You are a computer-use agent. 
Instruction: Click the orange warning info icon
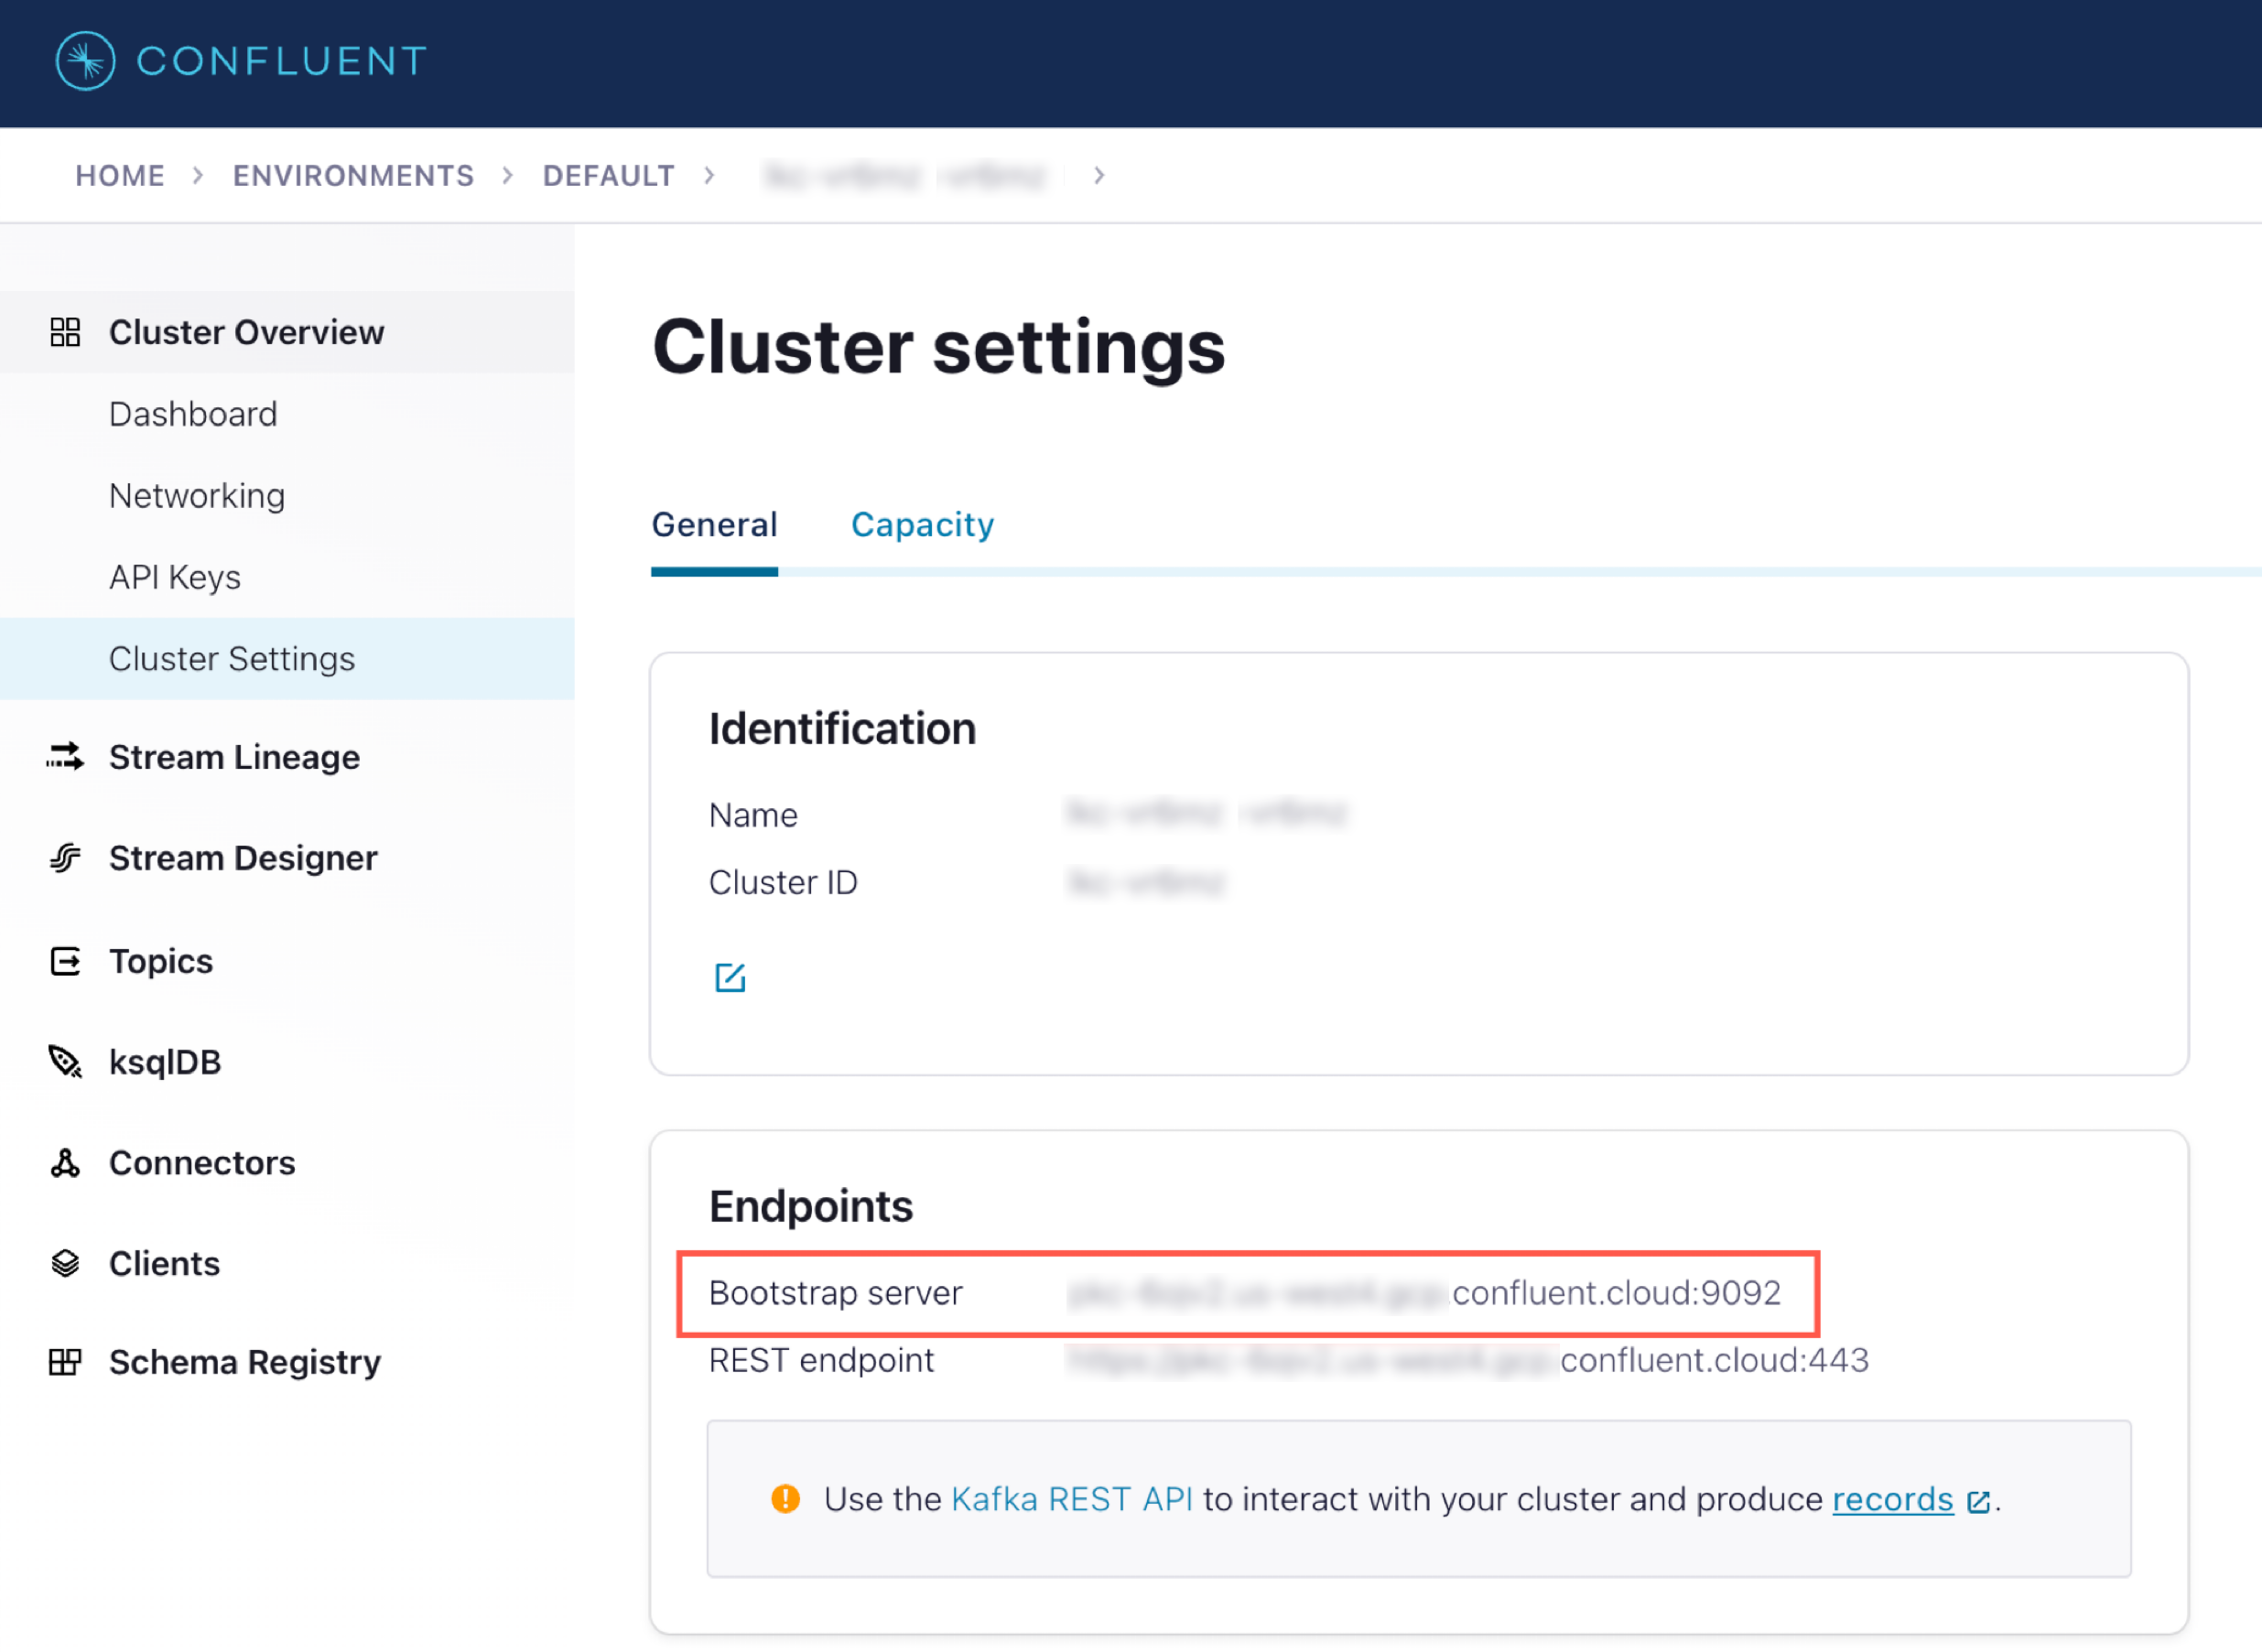[785, 1498]
